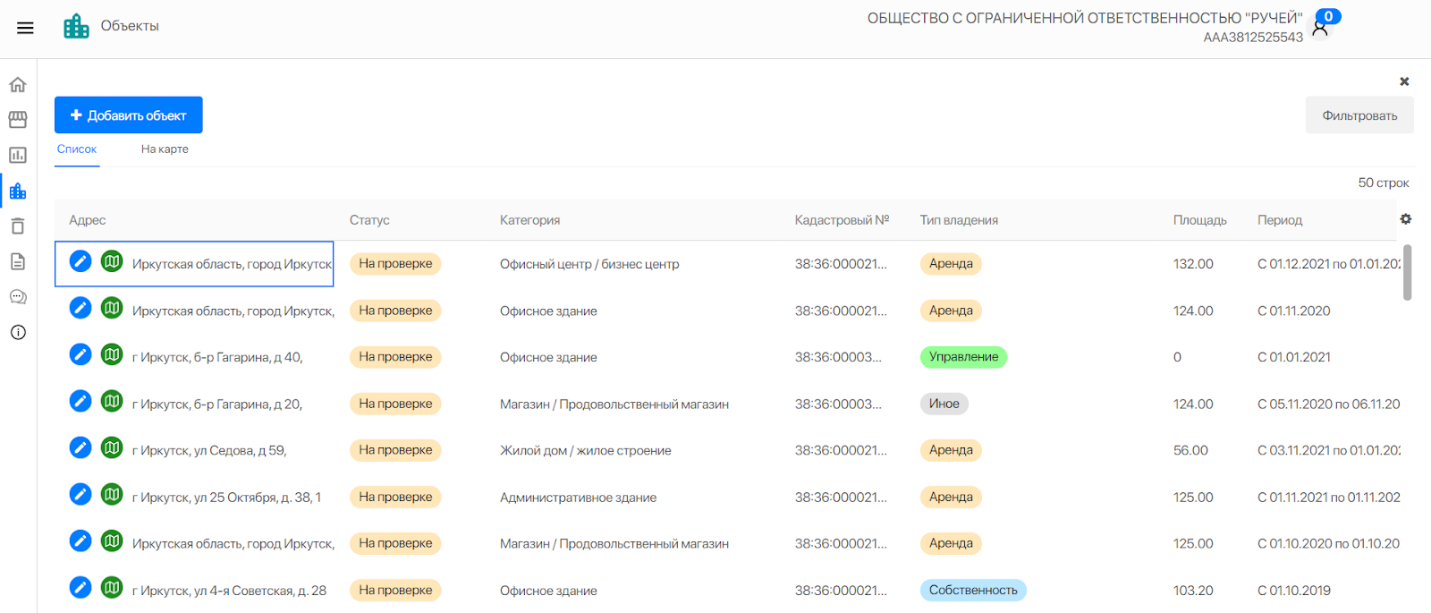This screenshot has width=1431, height=613.
Task: Show б-р Гагарина, д 40 on map
Action: tap(112, 356)
